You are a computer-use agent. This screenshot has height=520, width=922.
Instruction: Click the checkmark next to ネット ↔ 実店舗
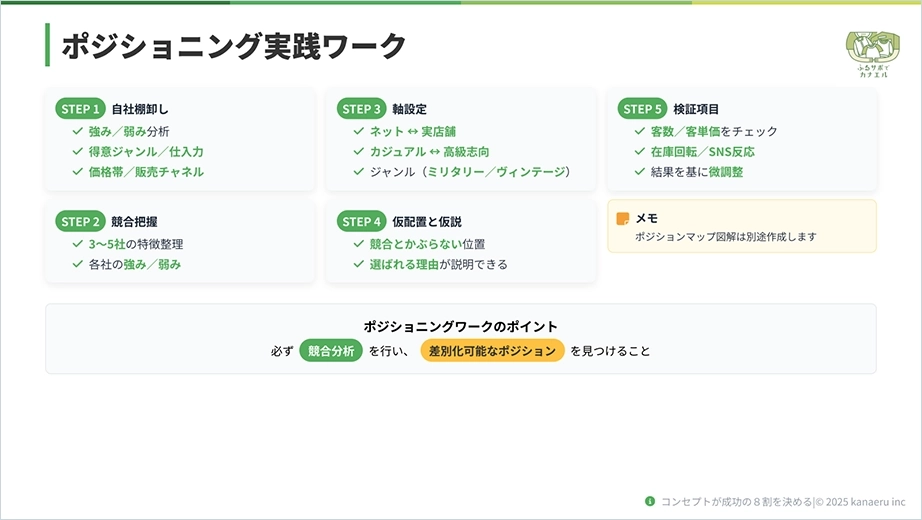(359, 131)
